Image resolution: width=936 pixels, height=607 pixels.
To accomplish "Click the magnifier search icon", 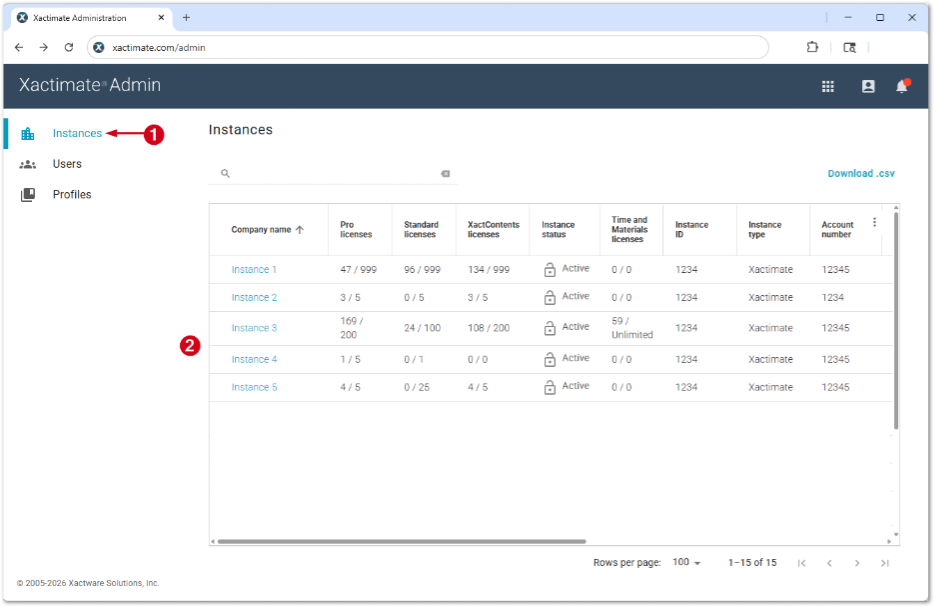I will 225,174.
